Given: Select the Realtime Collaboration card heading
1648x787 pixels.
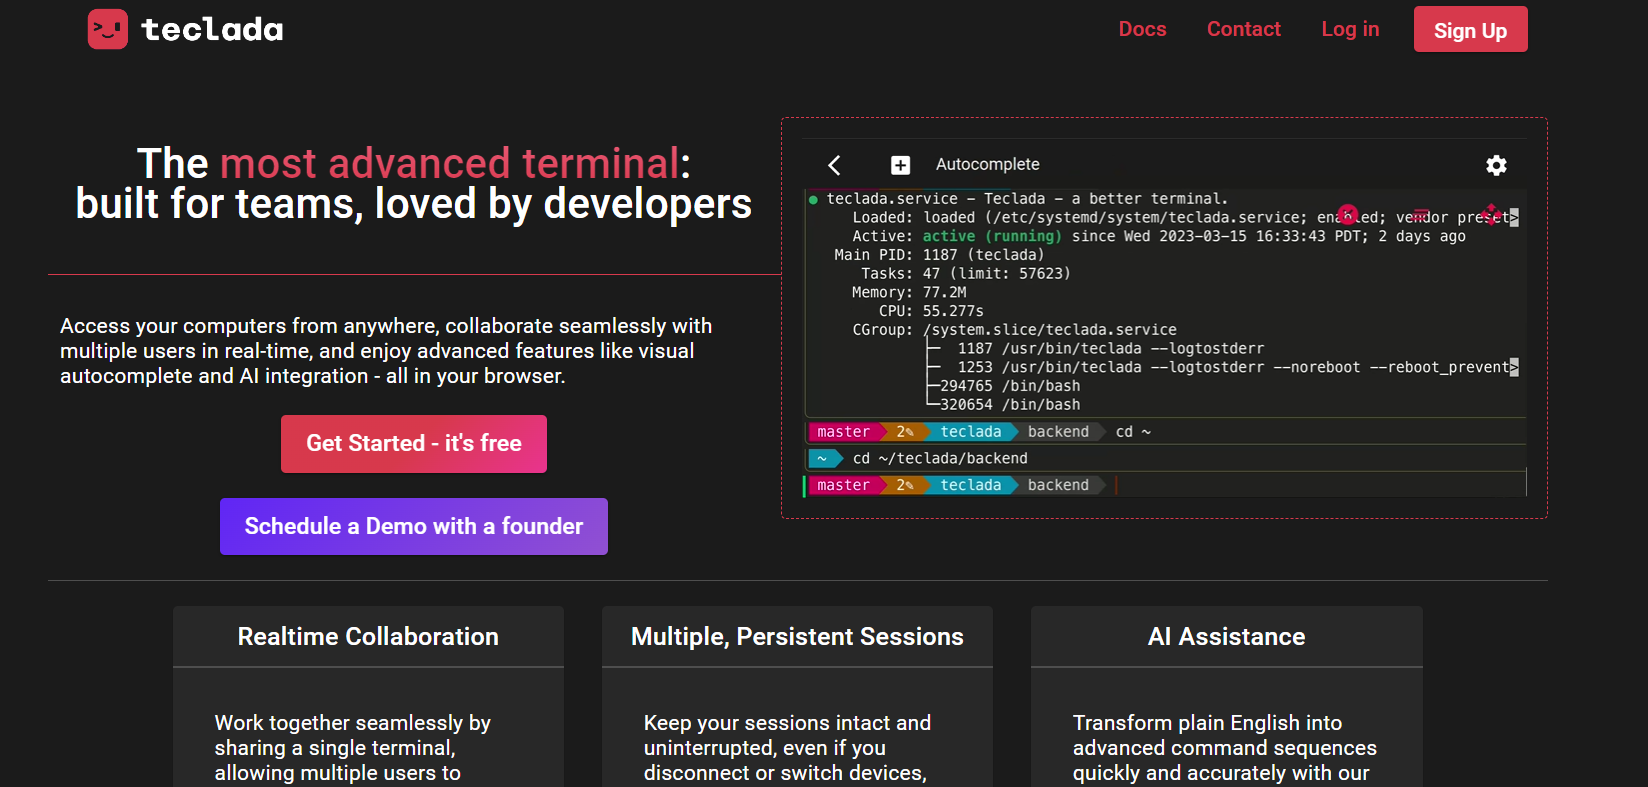Looking at the screenshot, I should 368,637.
